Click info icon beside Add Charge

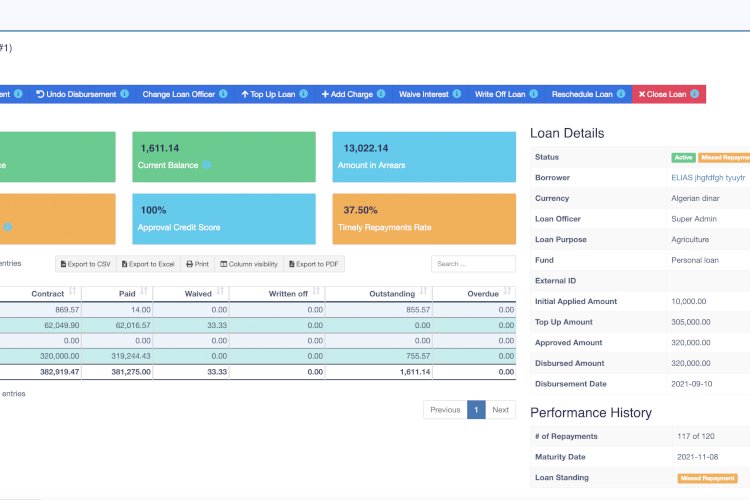tap(381, 94)
